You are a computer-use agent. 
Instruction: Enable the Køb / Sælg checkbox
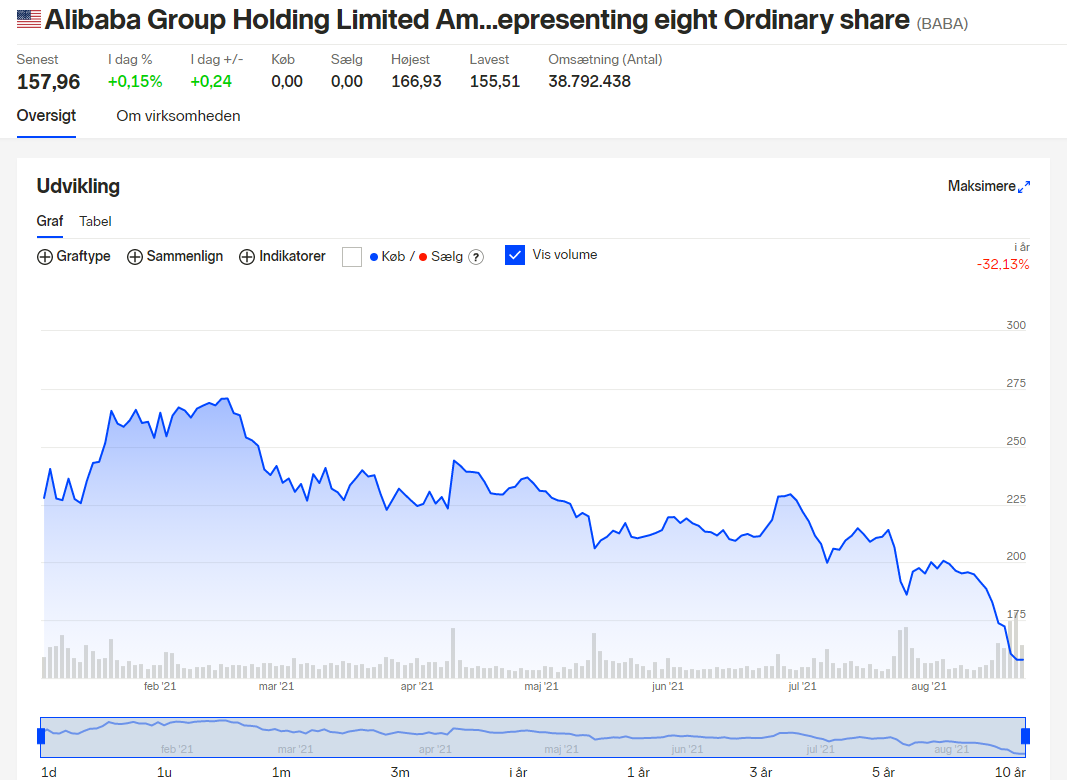(x=352, y=257)
